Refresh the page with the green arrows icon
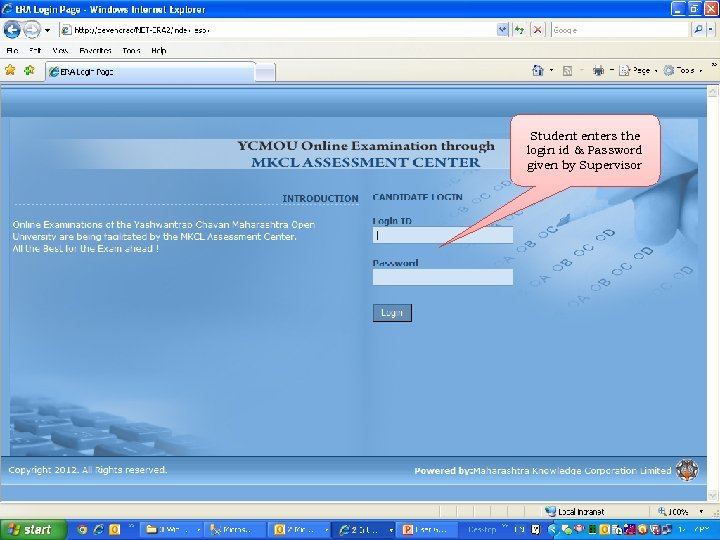The image size is (720, 540). [519, 30]
